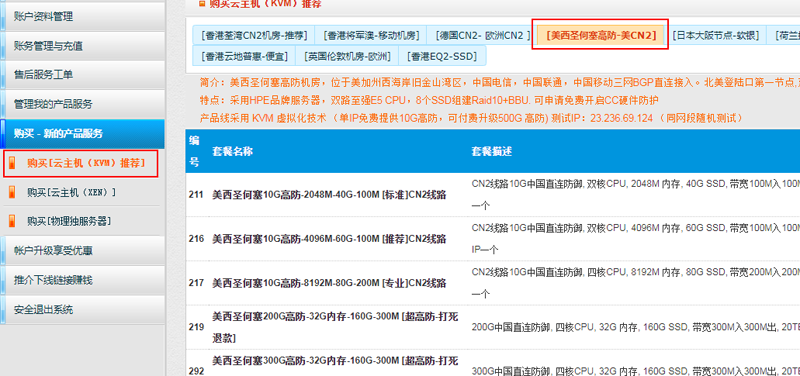Click 购买[云主机（XEN）] link
This screenshot has height=376, width=800.
[71, 192]
